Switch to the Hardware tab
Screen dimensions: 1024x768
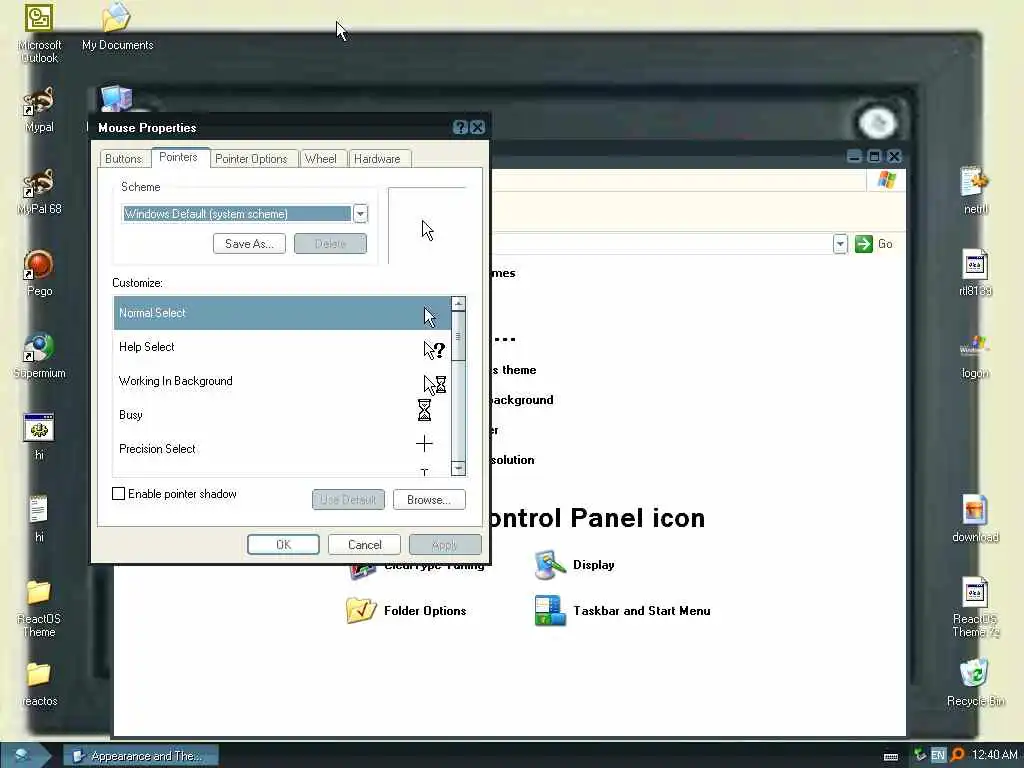(x=377, y=159)
